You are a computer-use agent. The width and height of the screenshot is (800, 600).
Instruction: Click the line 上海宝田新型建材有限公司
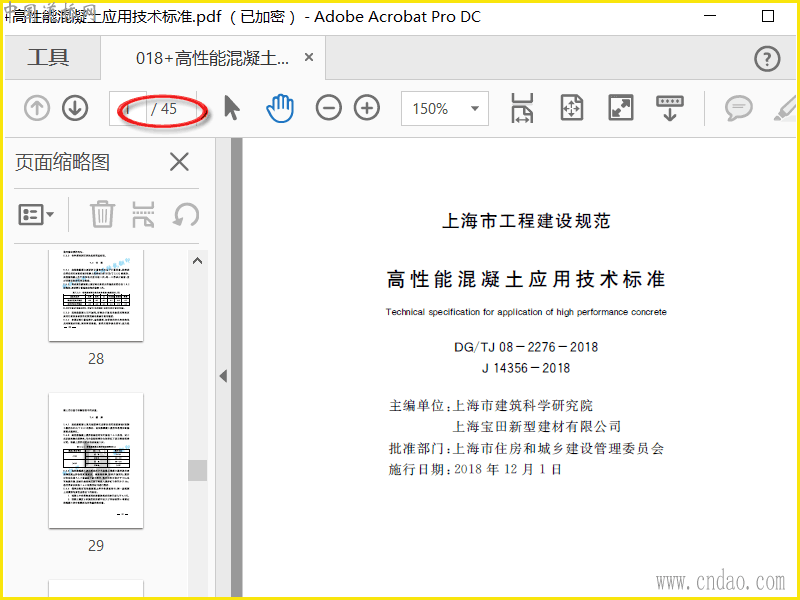pyautogui.click(x=537, y=426)
